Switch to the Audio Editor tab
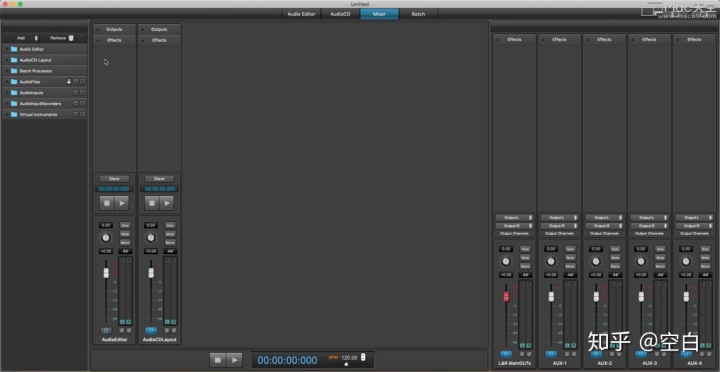Image resolution: width=720 pixels, height=372 pixels. pyautogui.click(x=301, y=14)
